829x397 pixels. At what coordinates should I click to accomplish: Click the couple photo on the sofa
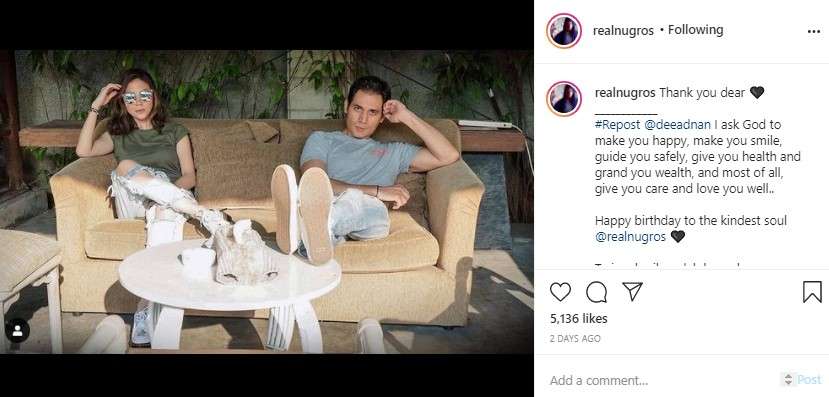click(266, 201)
